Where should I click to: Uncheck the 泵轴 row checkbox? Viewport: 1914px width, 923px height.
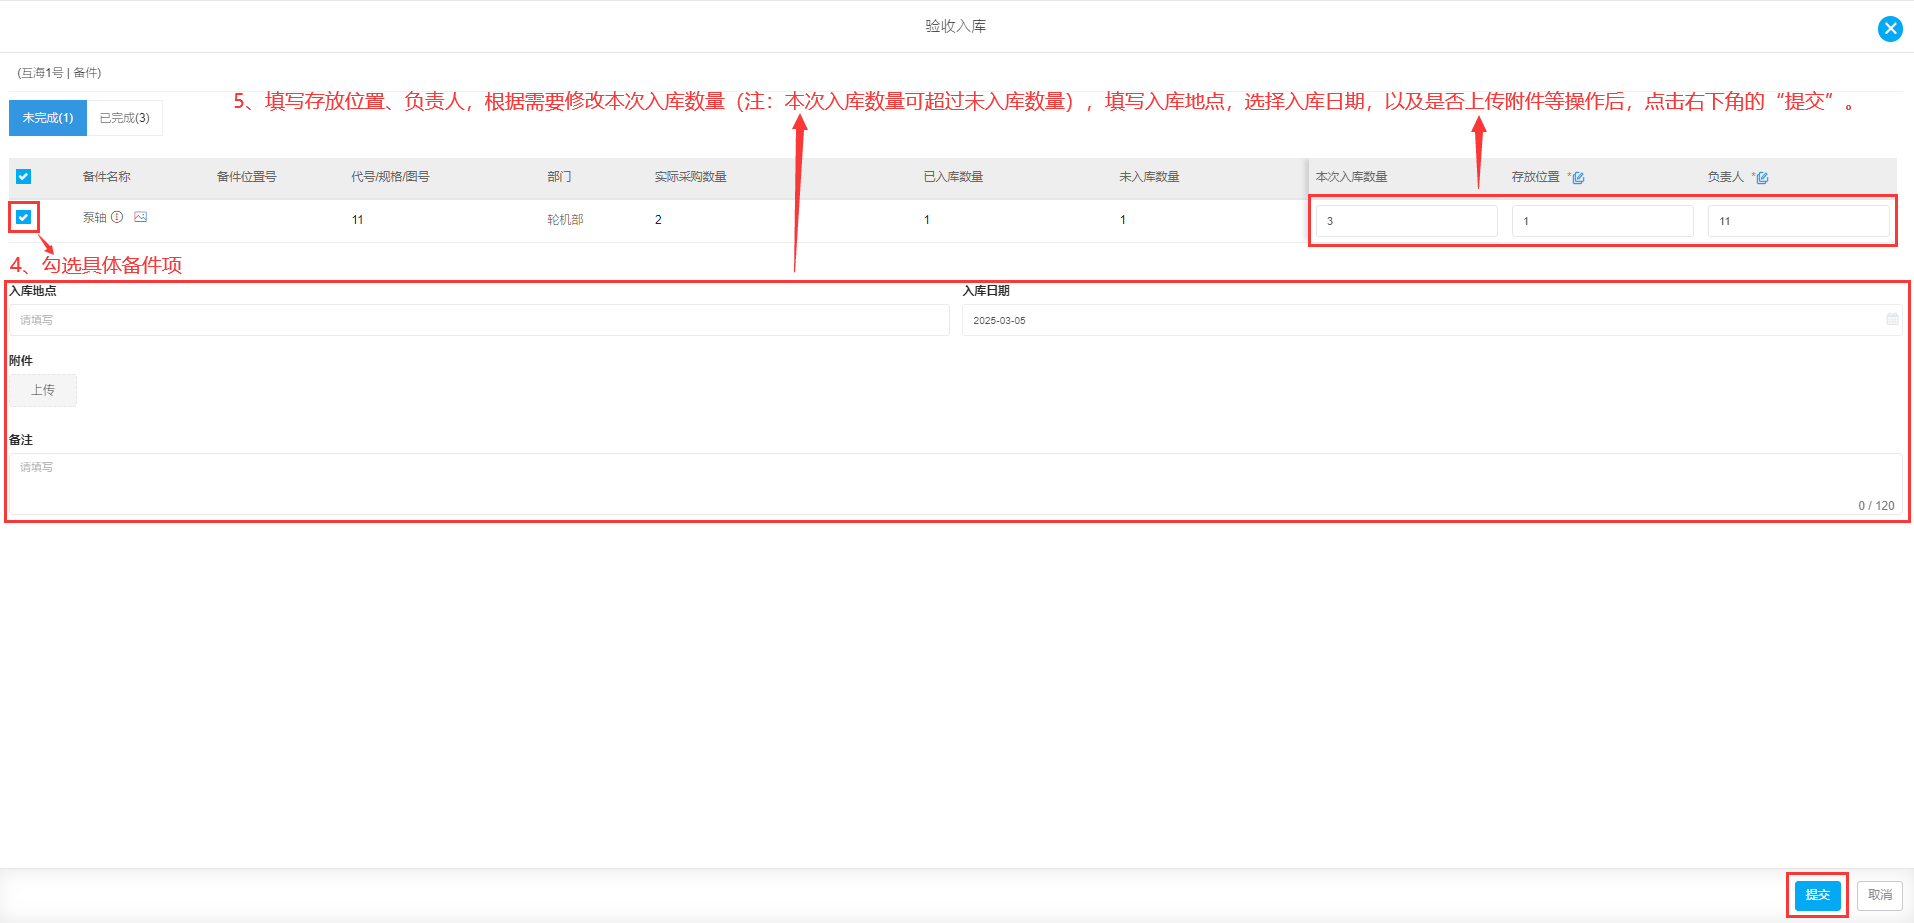tap(23, 217)
